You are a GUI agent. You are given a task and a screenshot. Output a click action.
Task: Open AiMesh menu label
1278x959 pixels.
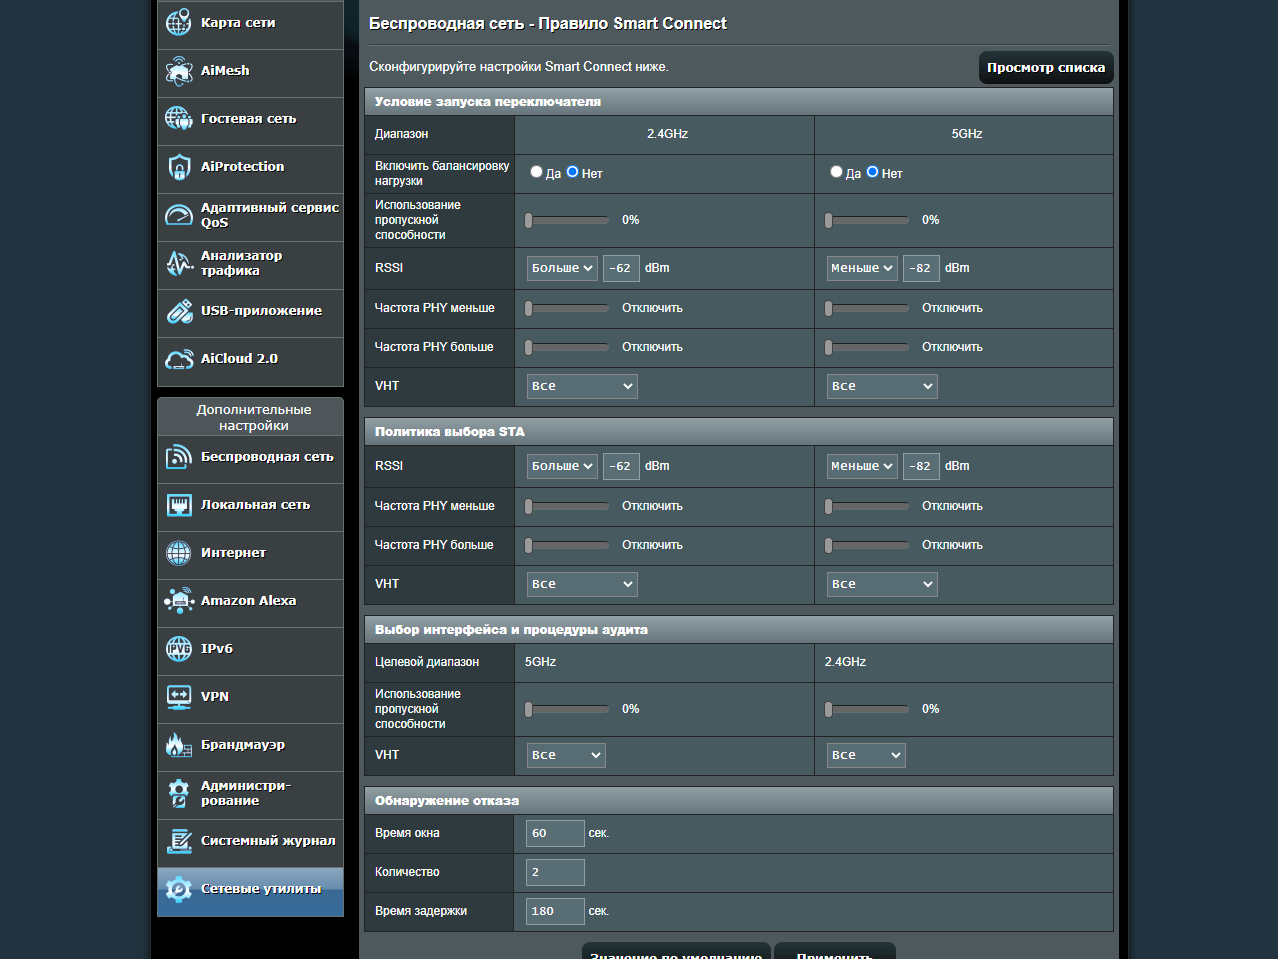click(x=225, y=71)
